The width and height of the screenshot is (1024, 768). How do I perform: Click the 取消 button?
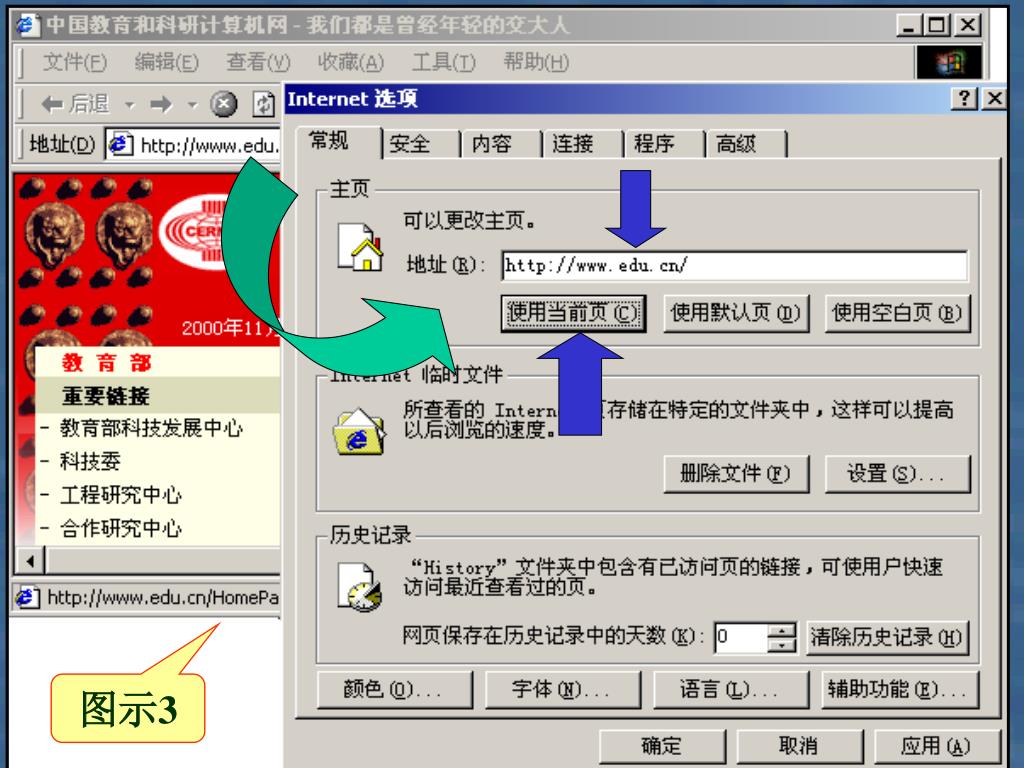[x=799, y=746]
